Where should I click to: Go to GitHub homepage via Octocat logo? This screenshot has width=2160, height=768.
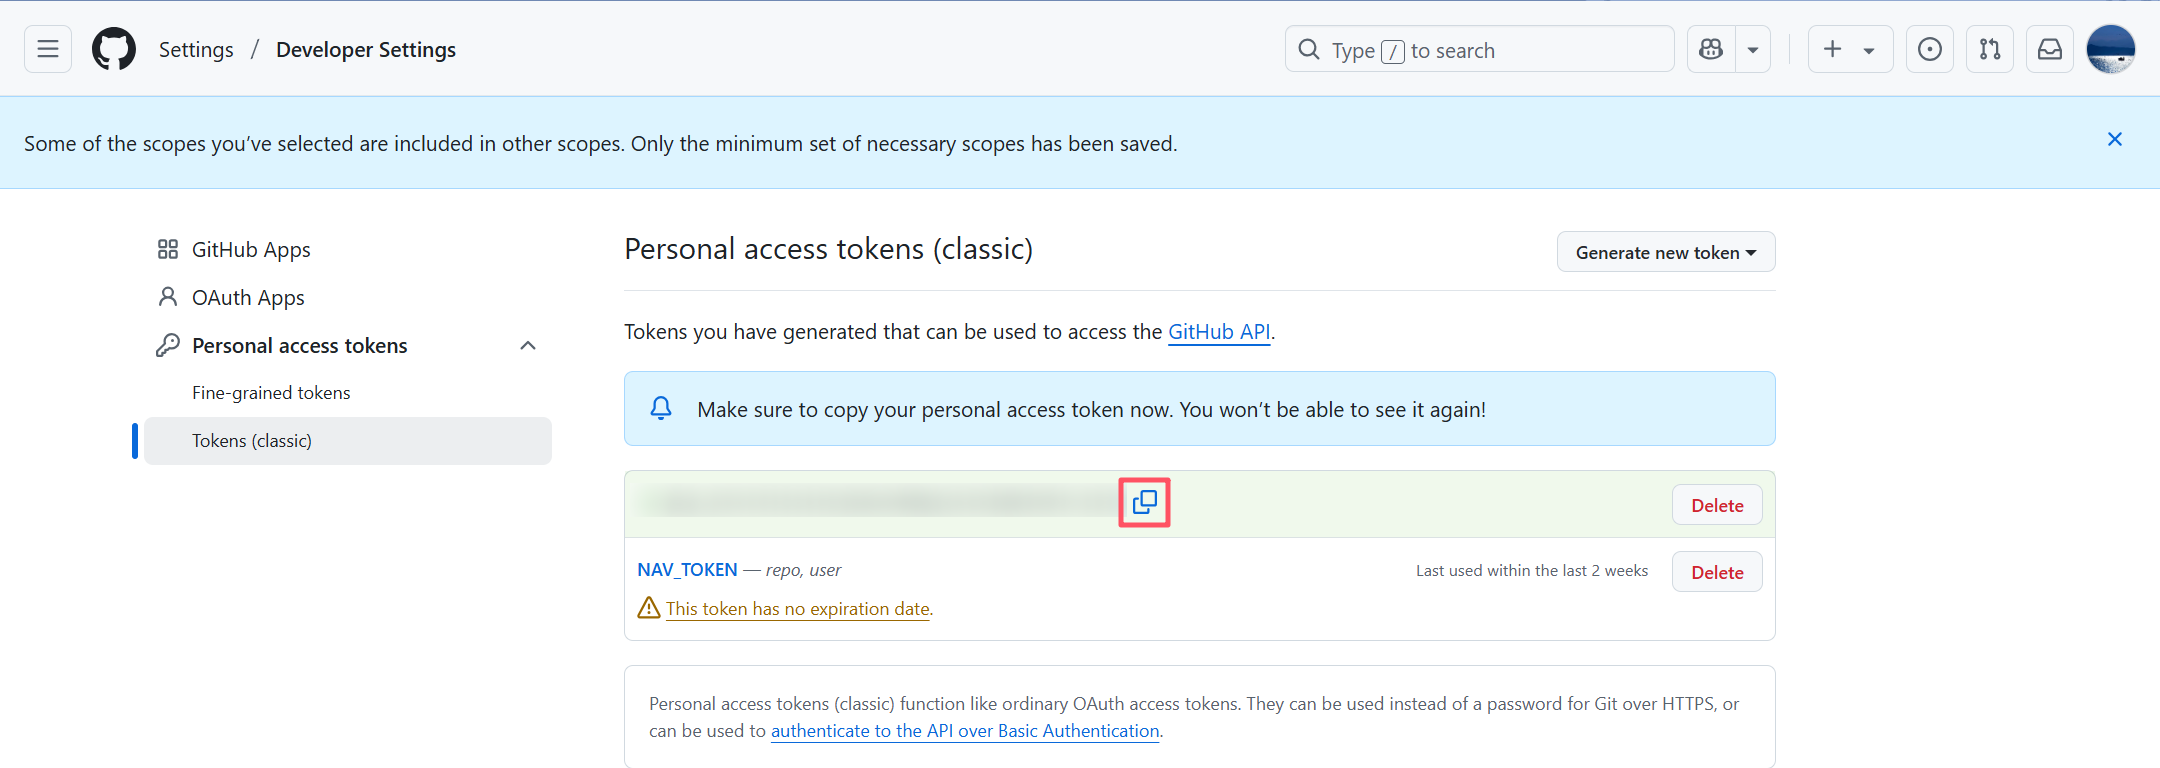(x=114, y=49)
